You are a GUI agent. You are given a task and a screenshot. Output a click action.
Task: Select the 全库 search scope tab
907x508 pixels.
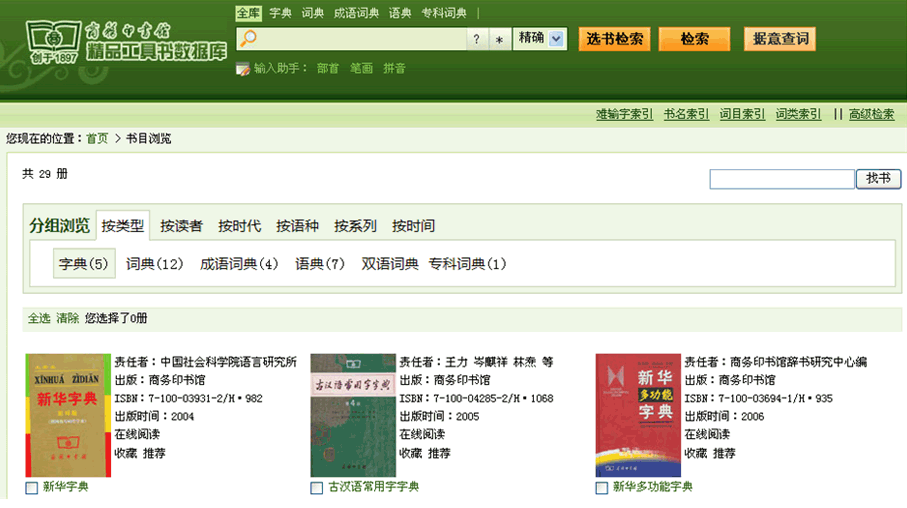coord(249,13)
